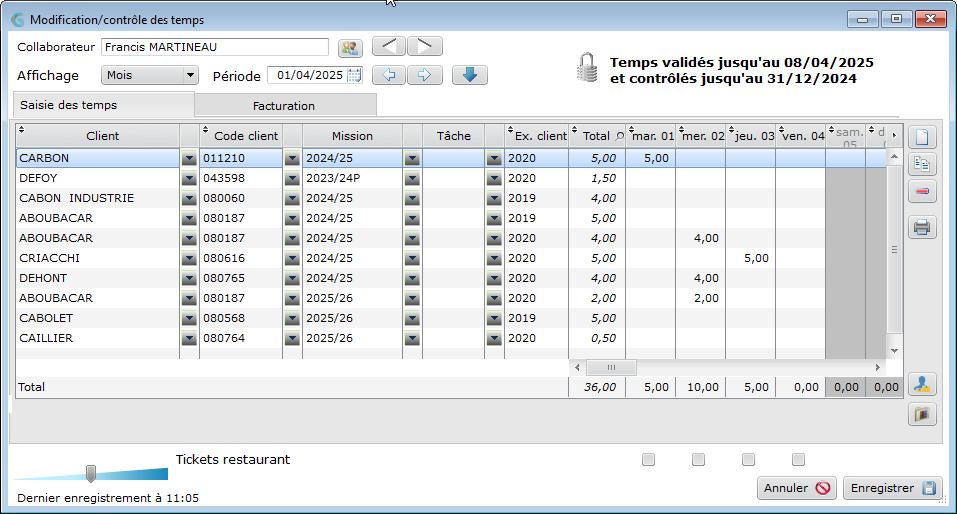Image resolution: width=957 pixels, height=514 pixels.
Task: Click the ven. 04 column header
Action: (801, 136)
